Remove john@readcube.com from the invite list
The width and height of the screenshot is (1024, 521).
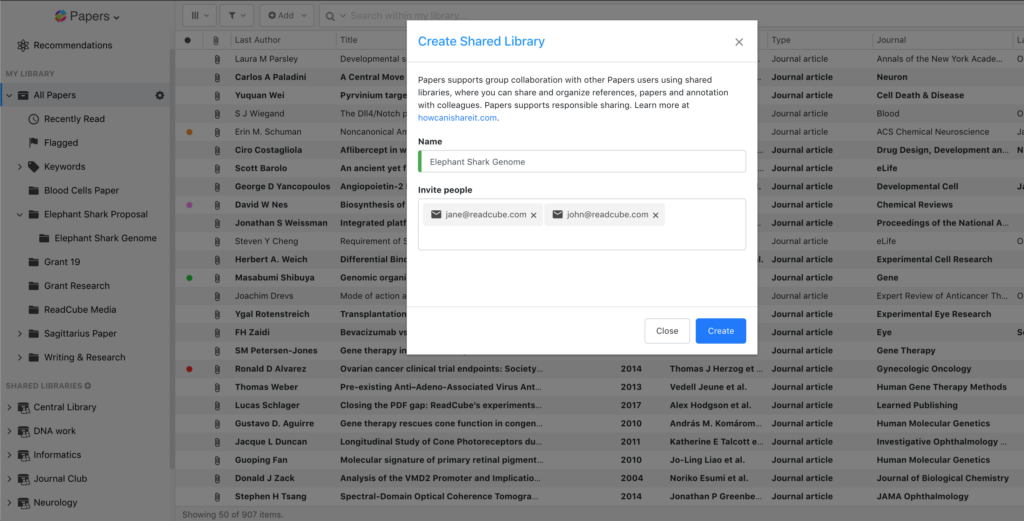click(656, 215)
